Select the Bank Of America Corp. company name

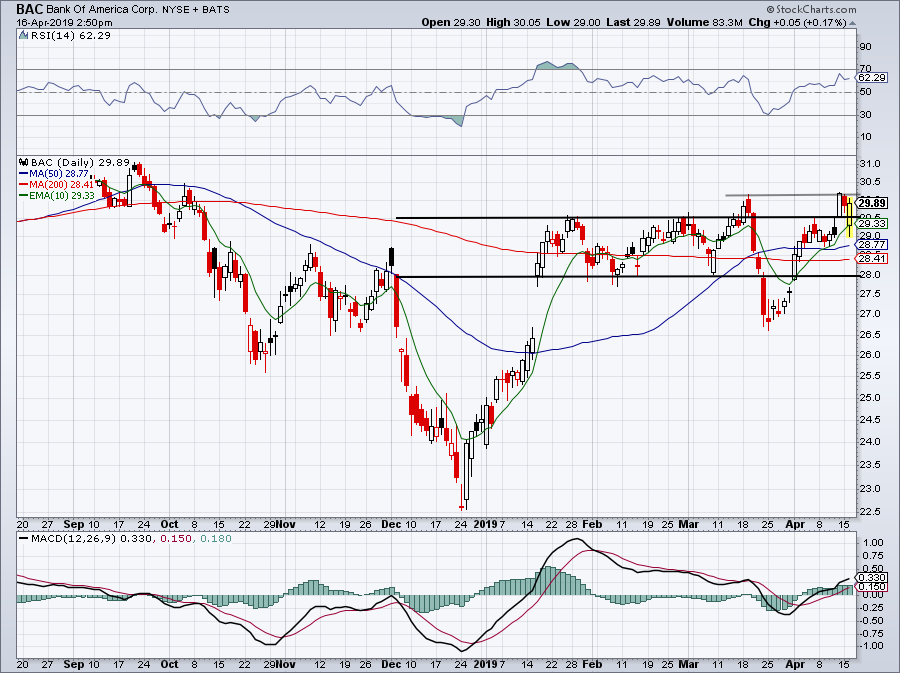[x=101, y=10]
